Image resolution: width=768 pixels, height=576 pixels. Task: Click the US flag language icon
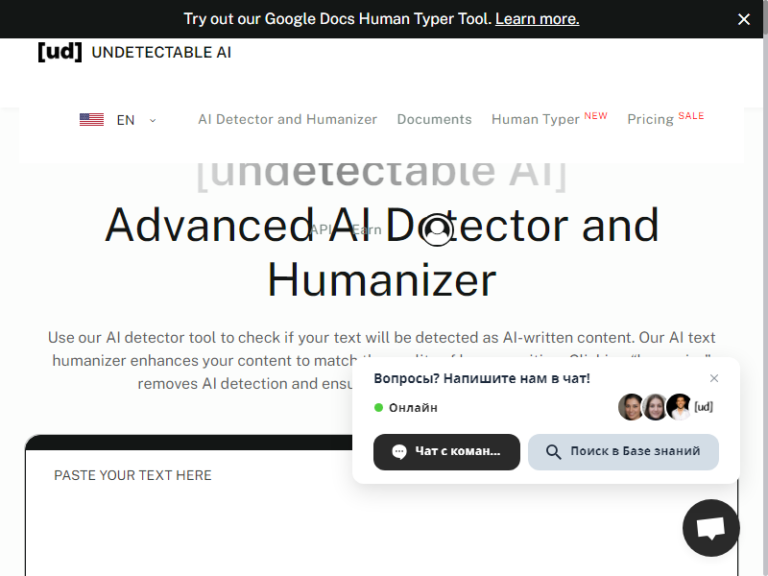tap(92, 120)
